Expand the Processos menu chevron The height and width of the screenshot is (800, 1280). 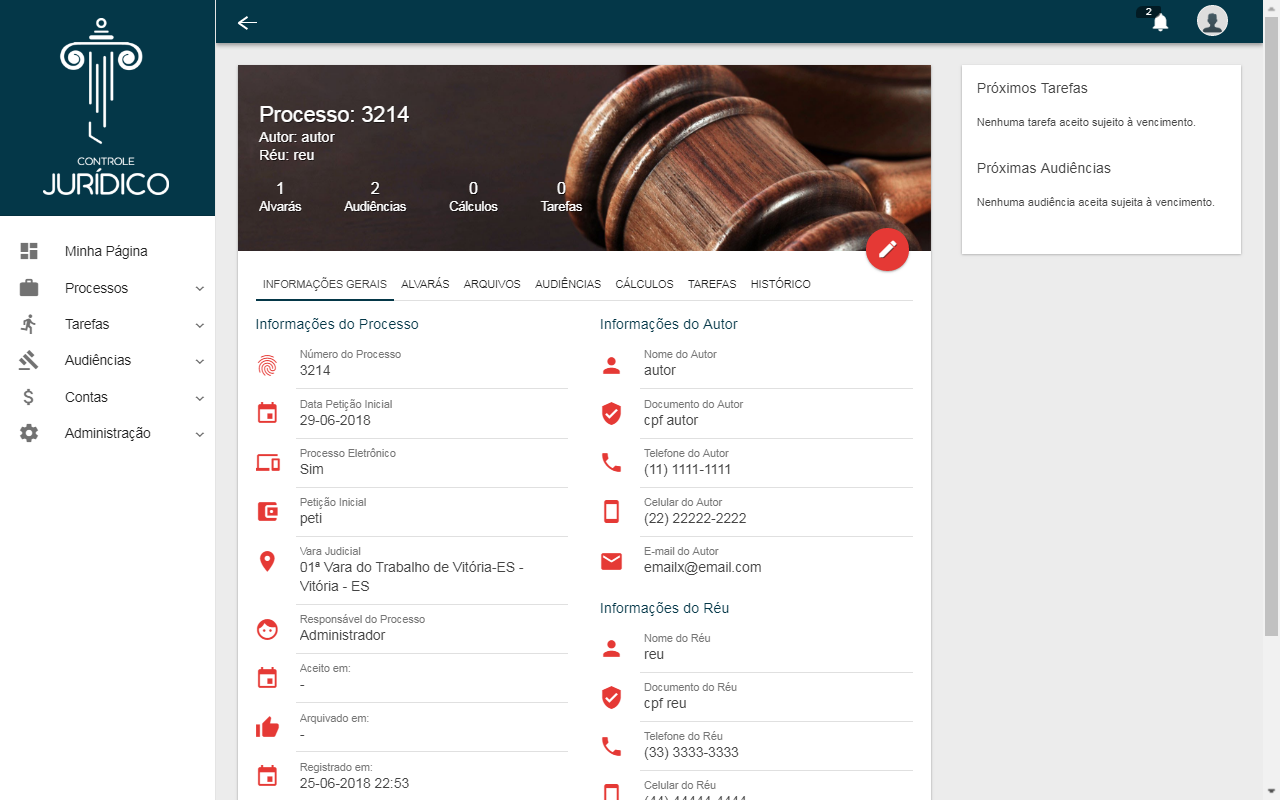pos(200,289)
